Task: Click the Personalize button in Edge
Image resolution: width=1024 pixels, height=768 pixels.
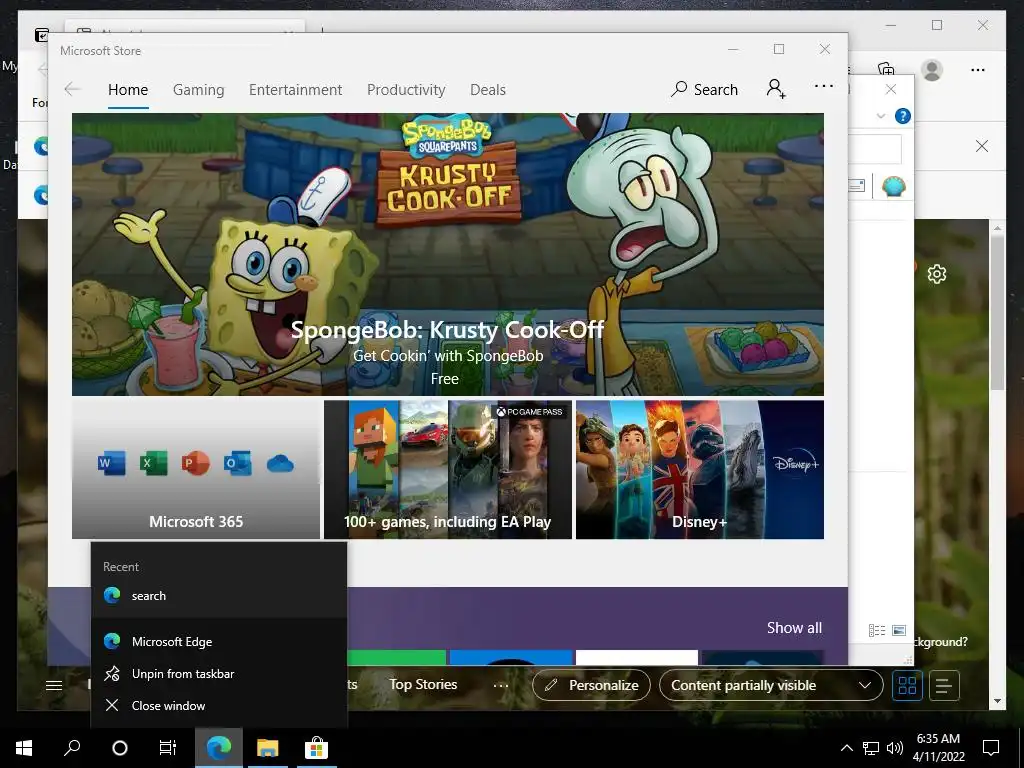Action: tap(592, 685)
